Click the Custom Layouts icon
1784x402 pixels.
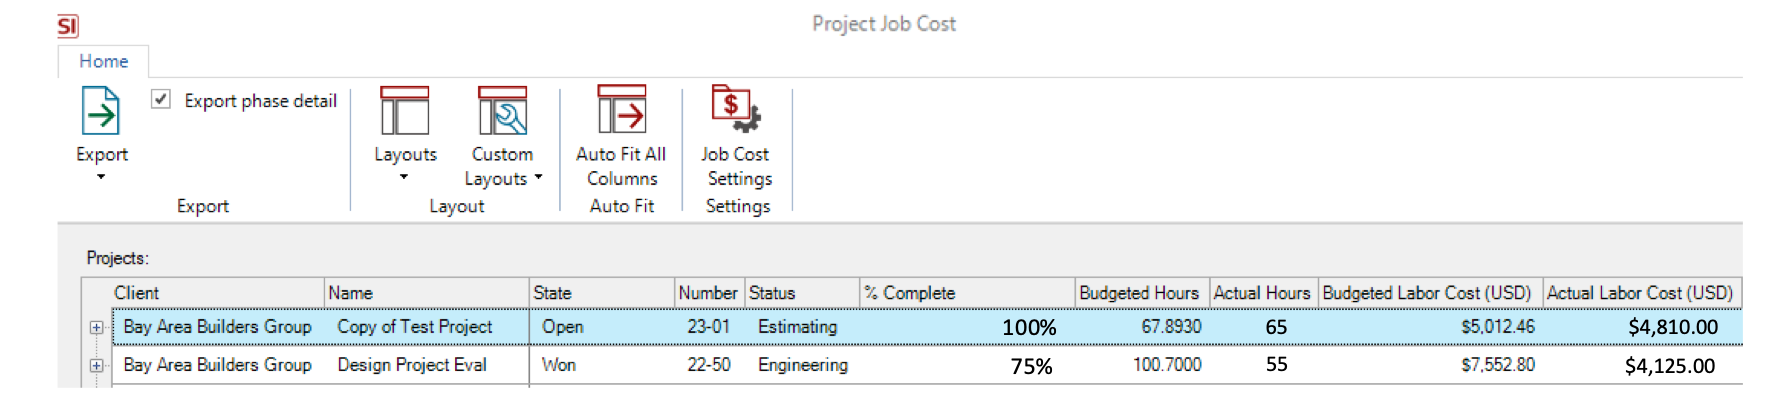click(502, 111)
